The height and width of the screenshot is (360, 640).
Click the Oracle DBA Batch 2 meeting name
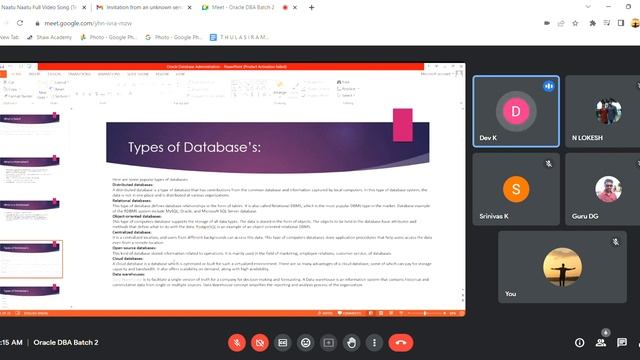66,342
